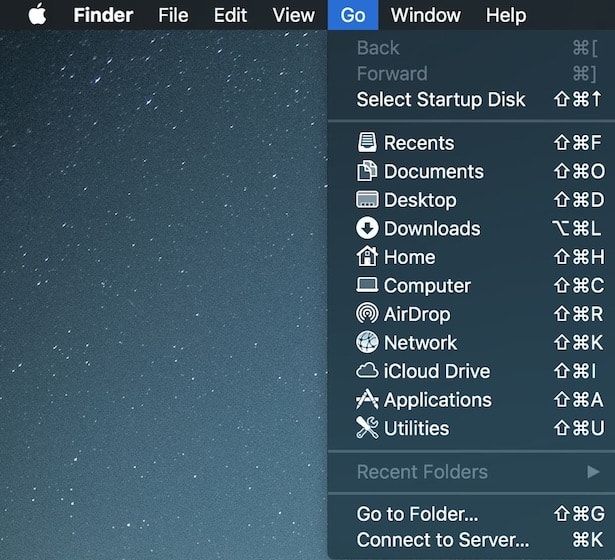615x560 pixels.
Task: Click the Home house icon
Action: click(367, 257)
